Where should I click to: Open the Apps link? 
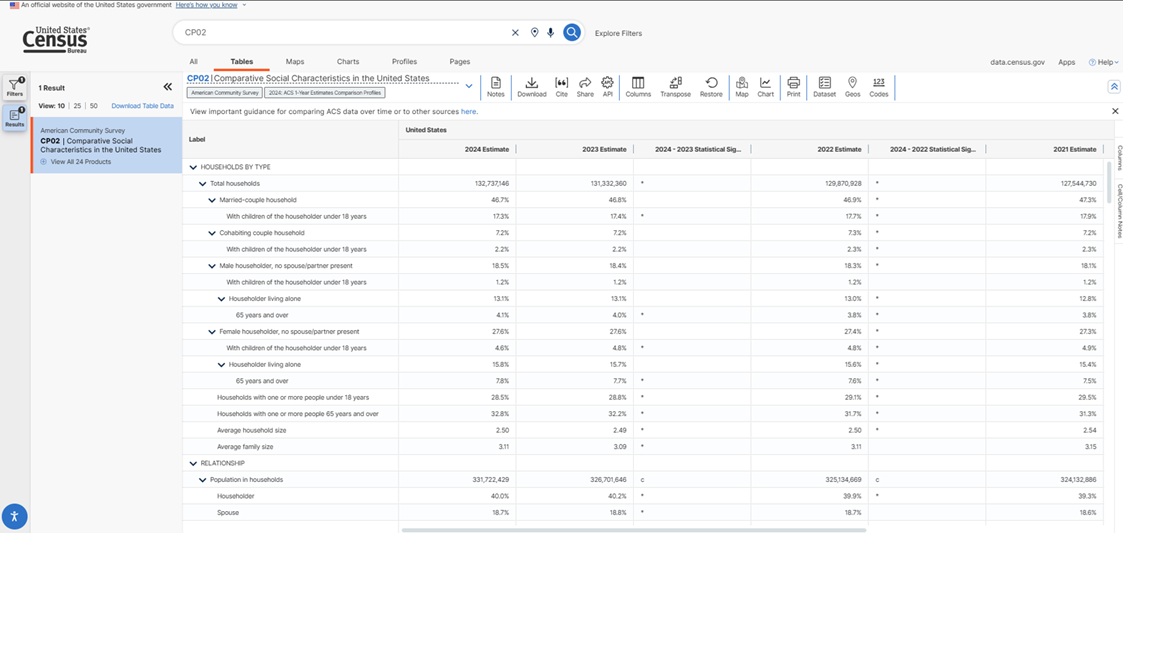[x=1067, y=62]
